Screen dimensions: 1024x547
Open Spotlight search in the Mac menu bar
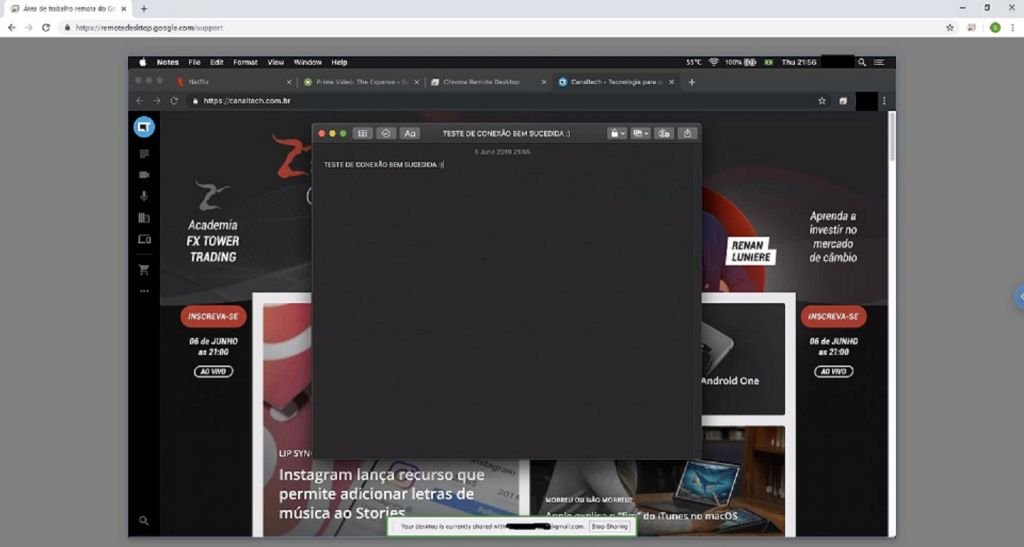point(862,62)
